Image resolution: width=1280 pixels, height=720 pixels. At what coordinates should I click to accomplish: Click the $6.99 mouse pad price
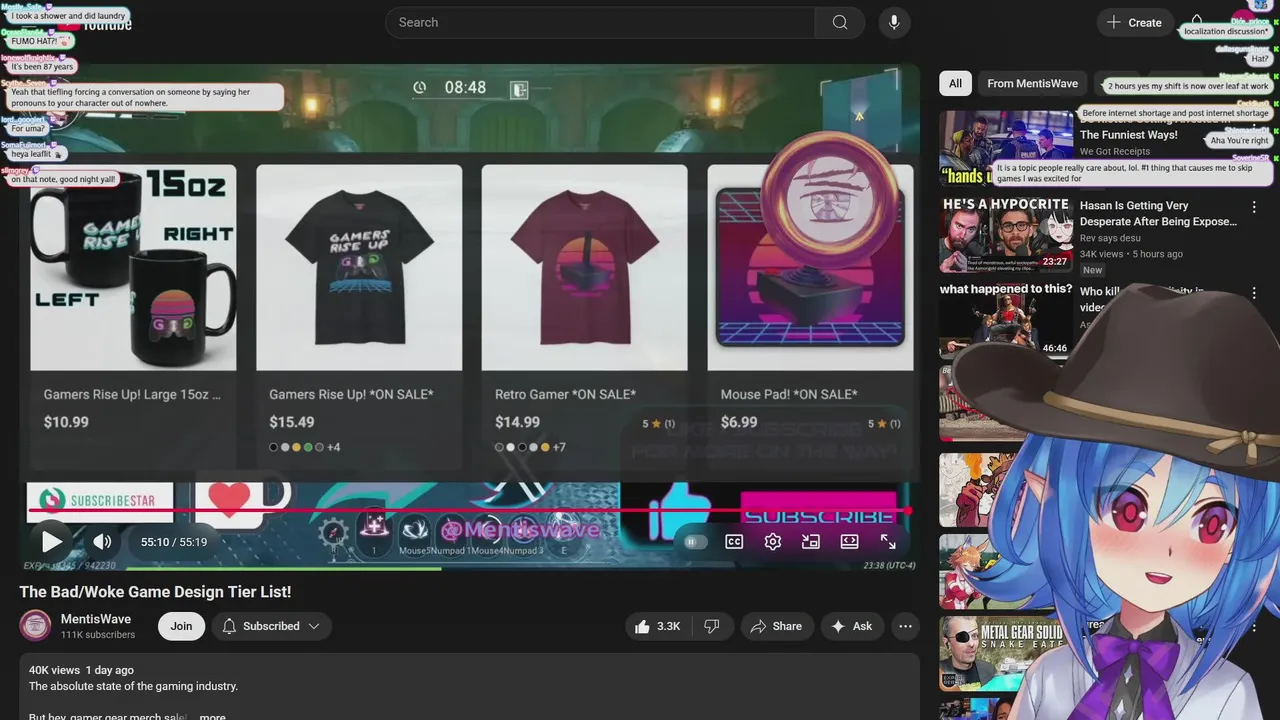coord(739,422)
